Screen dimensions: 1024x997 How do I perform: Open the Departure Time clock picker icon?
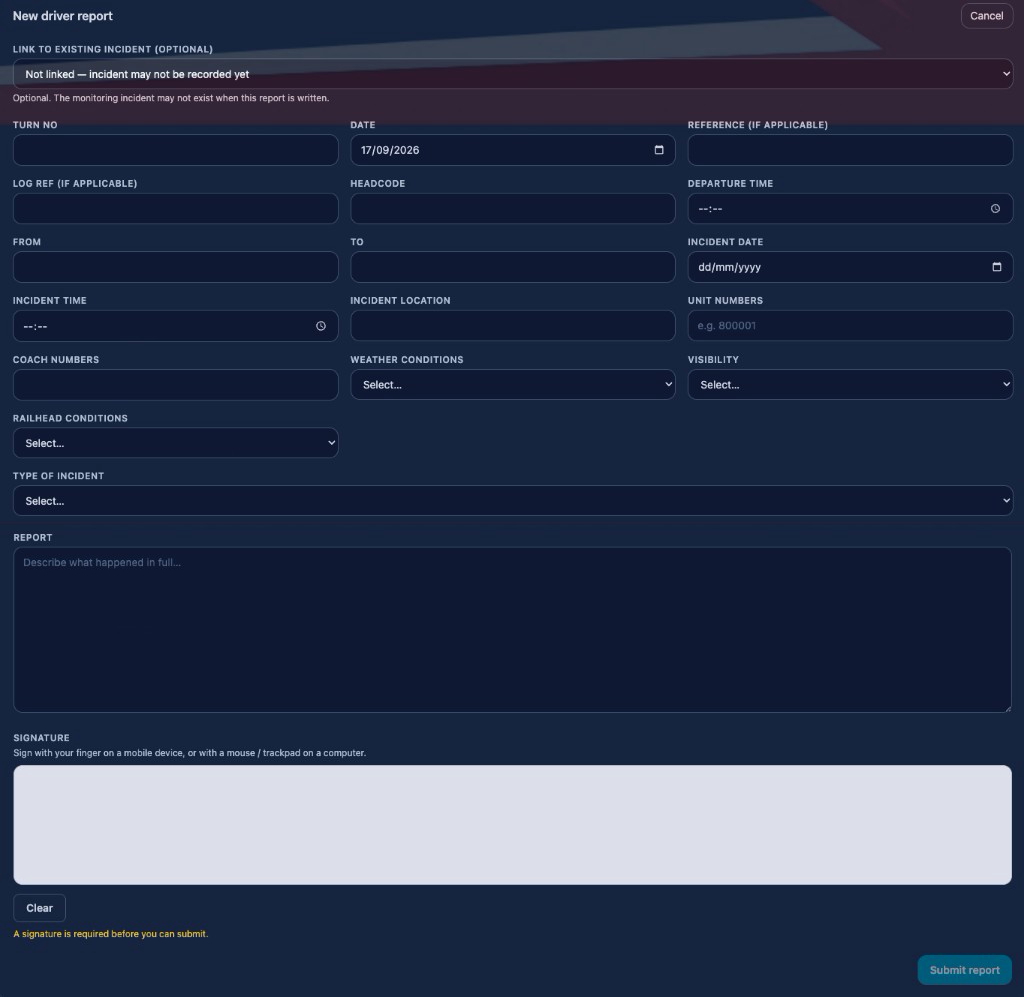click(x=995, y=208)
